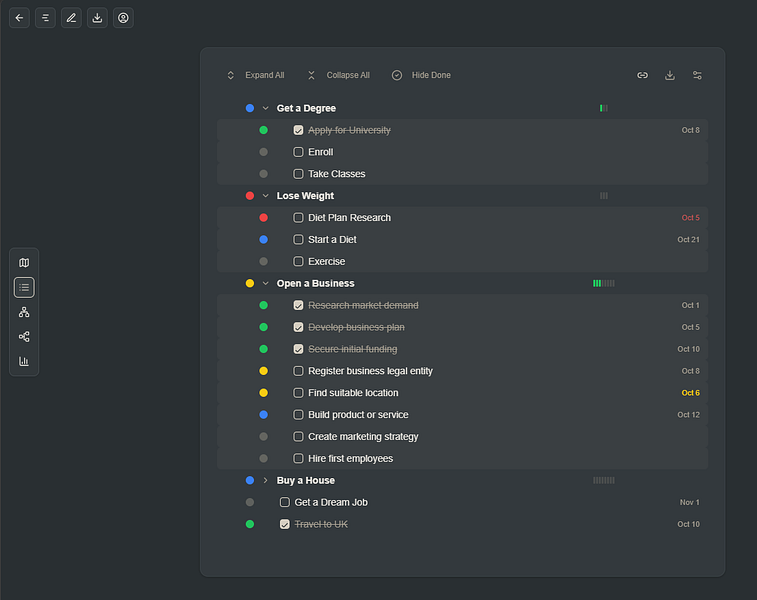
Task: Select the Buy a House title
Action: click(306, 480)
